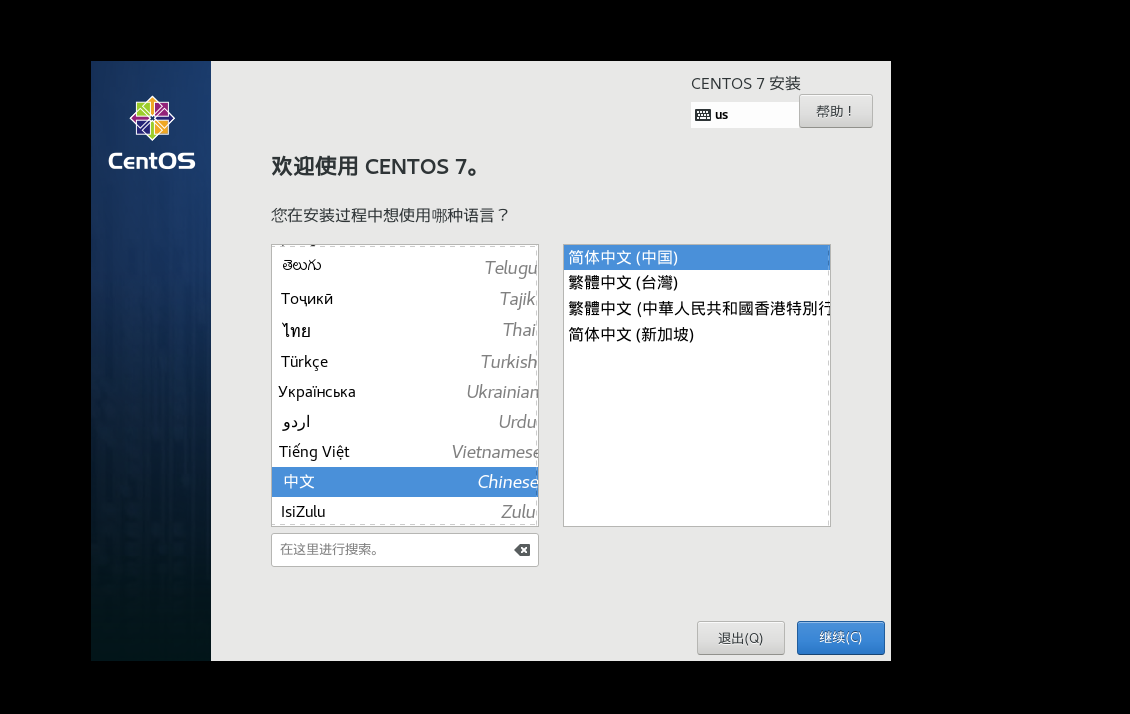Select IsiZulu Zulu language

405,512
